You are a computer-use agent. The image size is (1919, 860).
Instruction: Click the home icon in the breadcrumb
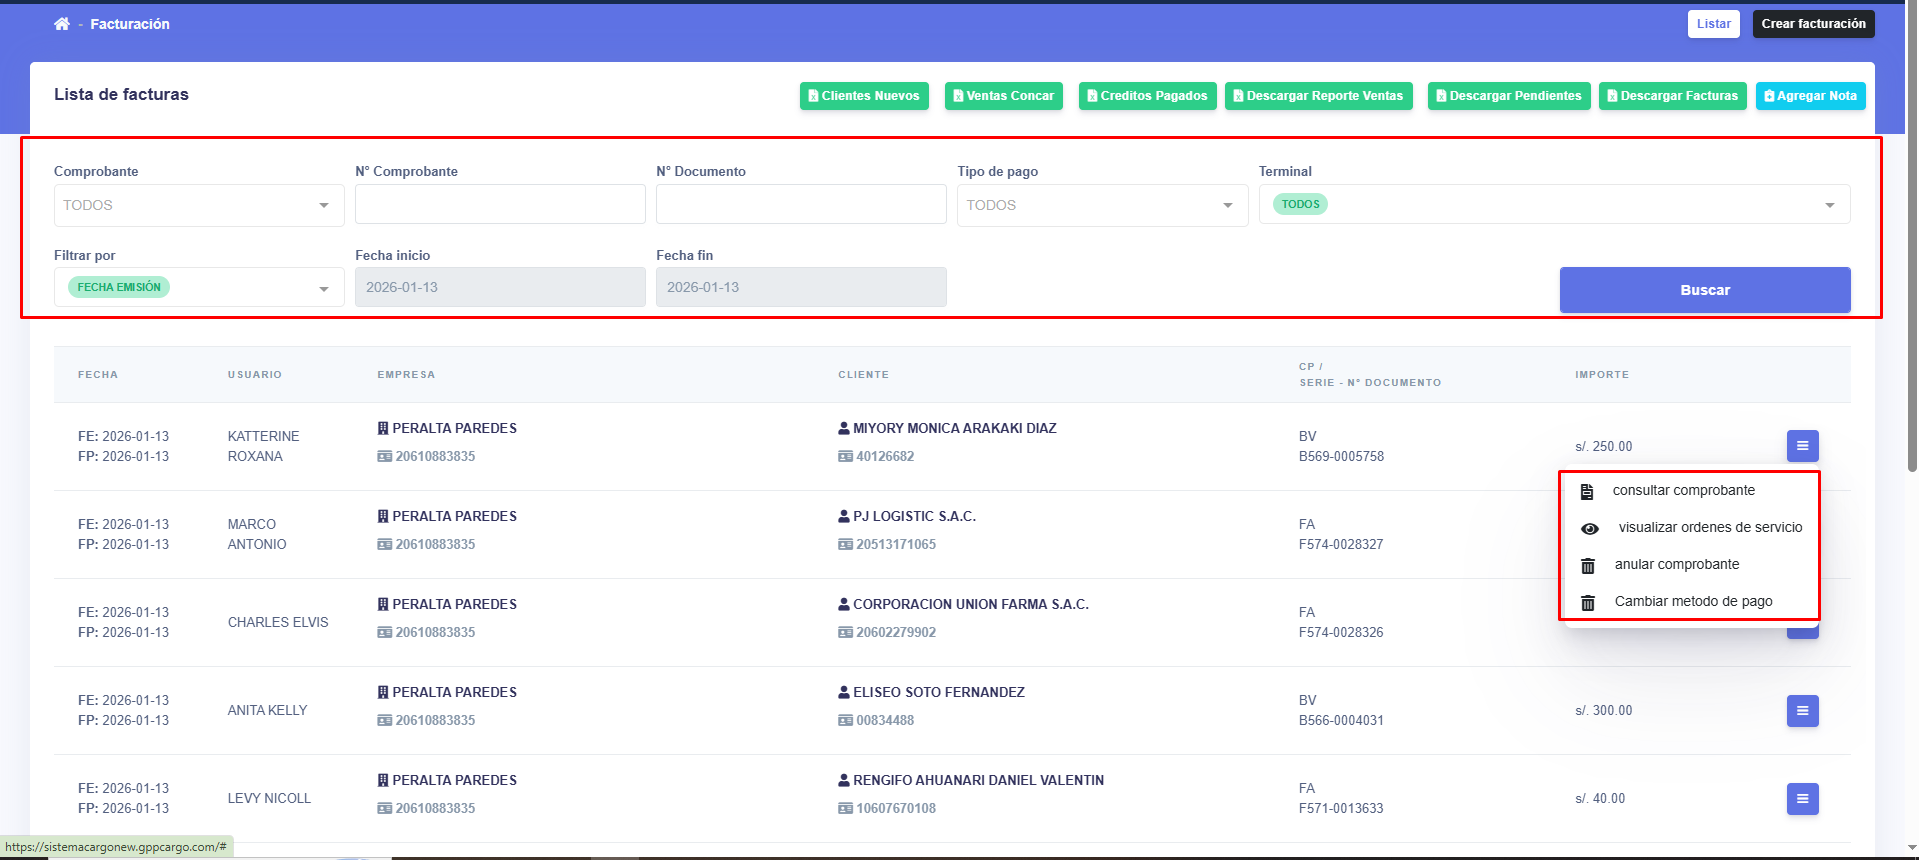tap(62, 24)
